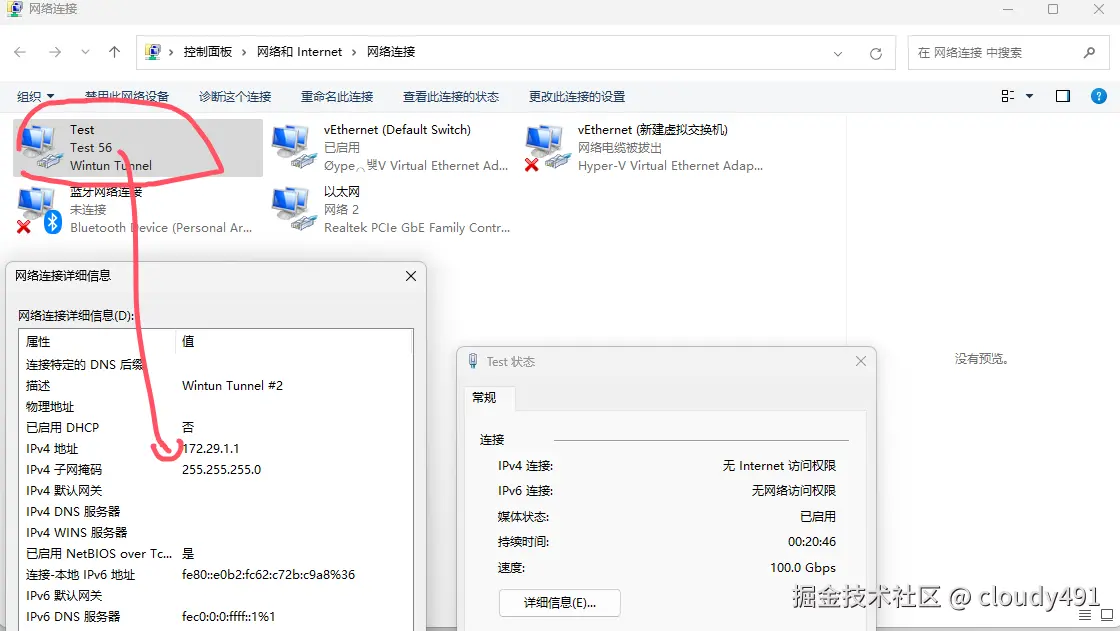
Task: Select the vEthernet (Default Switch) adapter icon
Action: [x=290, y=145]
